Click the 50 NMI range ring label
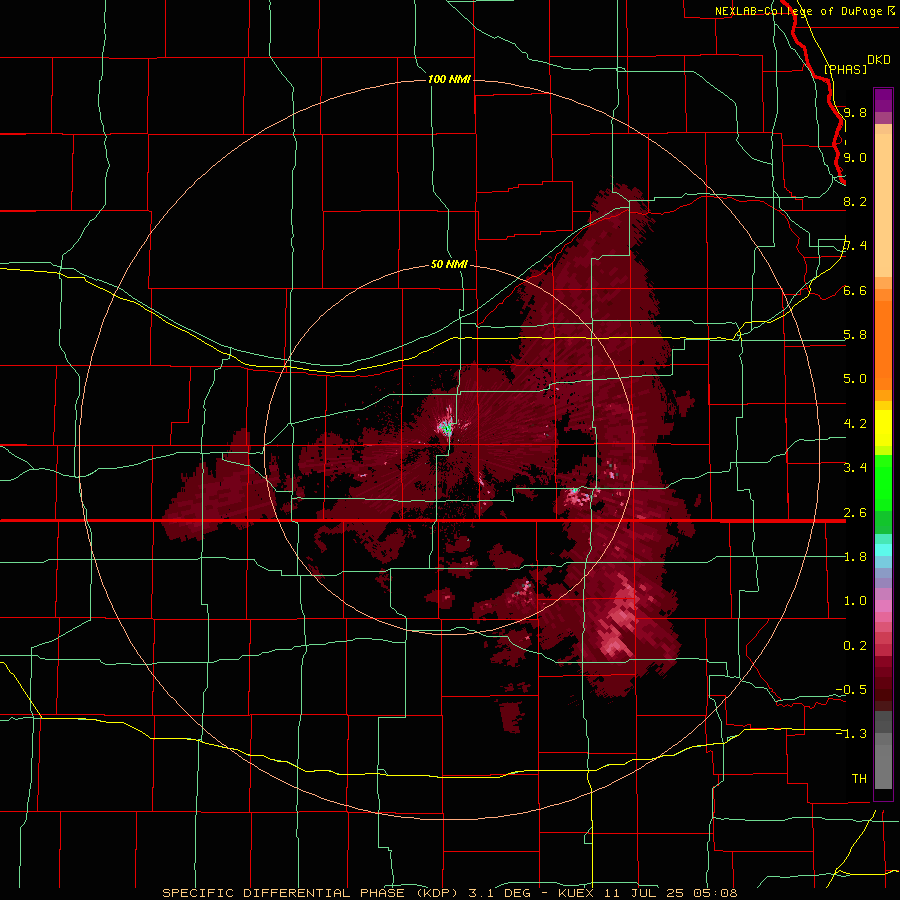The image size is (900, 900). pos(449,264)
